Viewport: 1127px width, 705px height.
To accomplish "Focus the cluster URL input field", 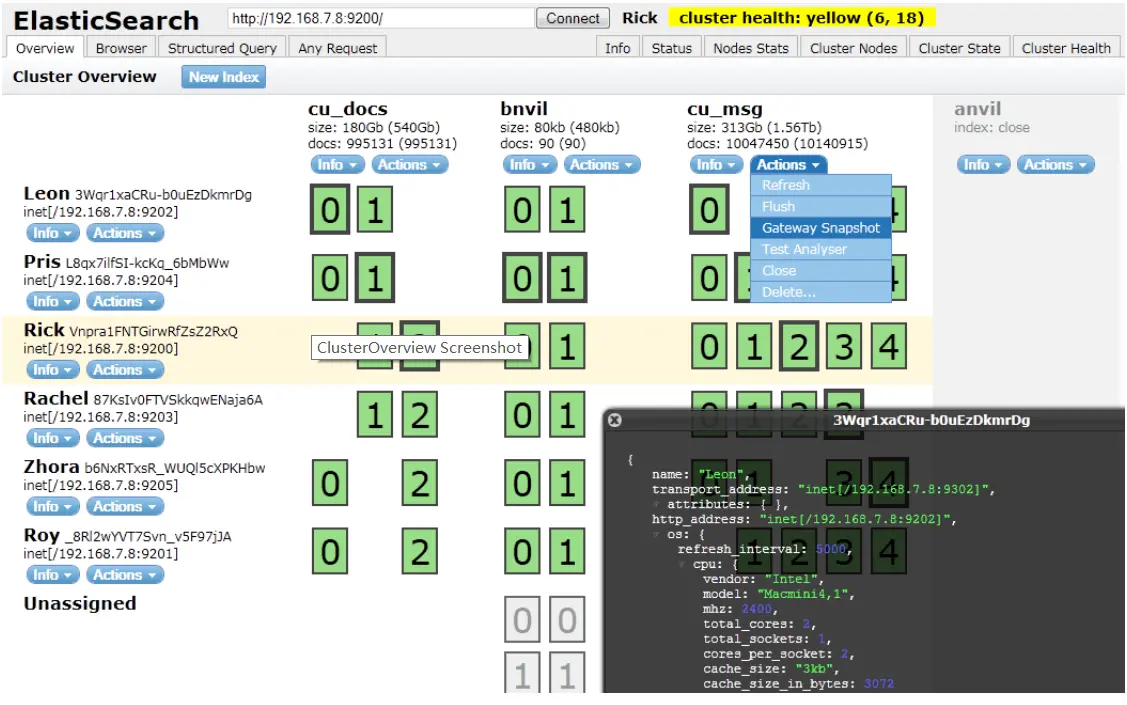I will [x=380, y=18].
